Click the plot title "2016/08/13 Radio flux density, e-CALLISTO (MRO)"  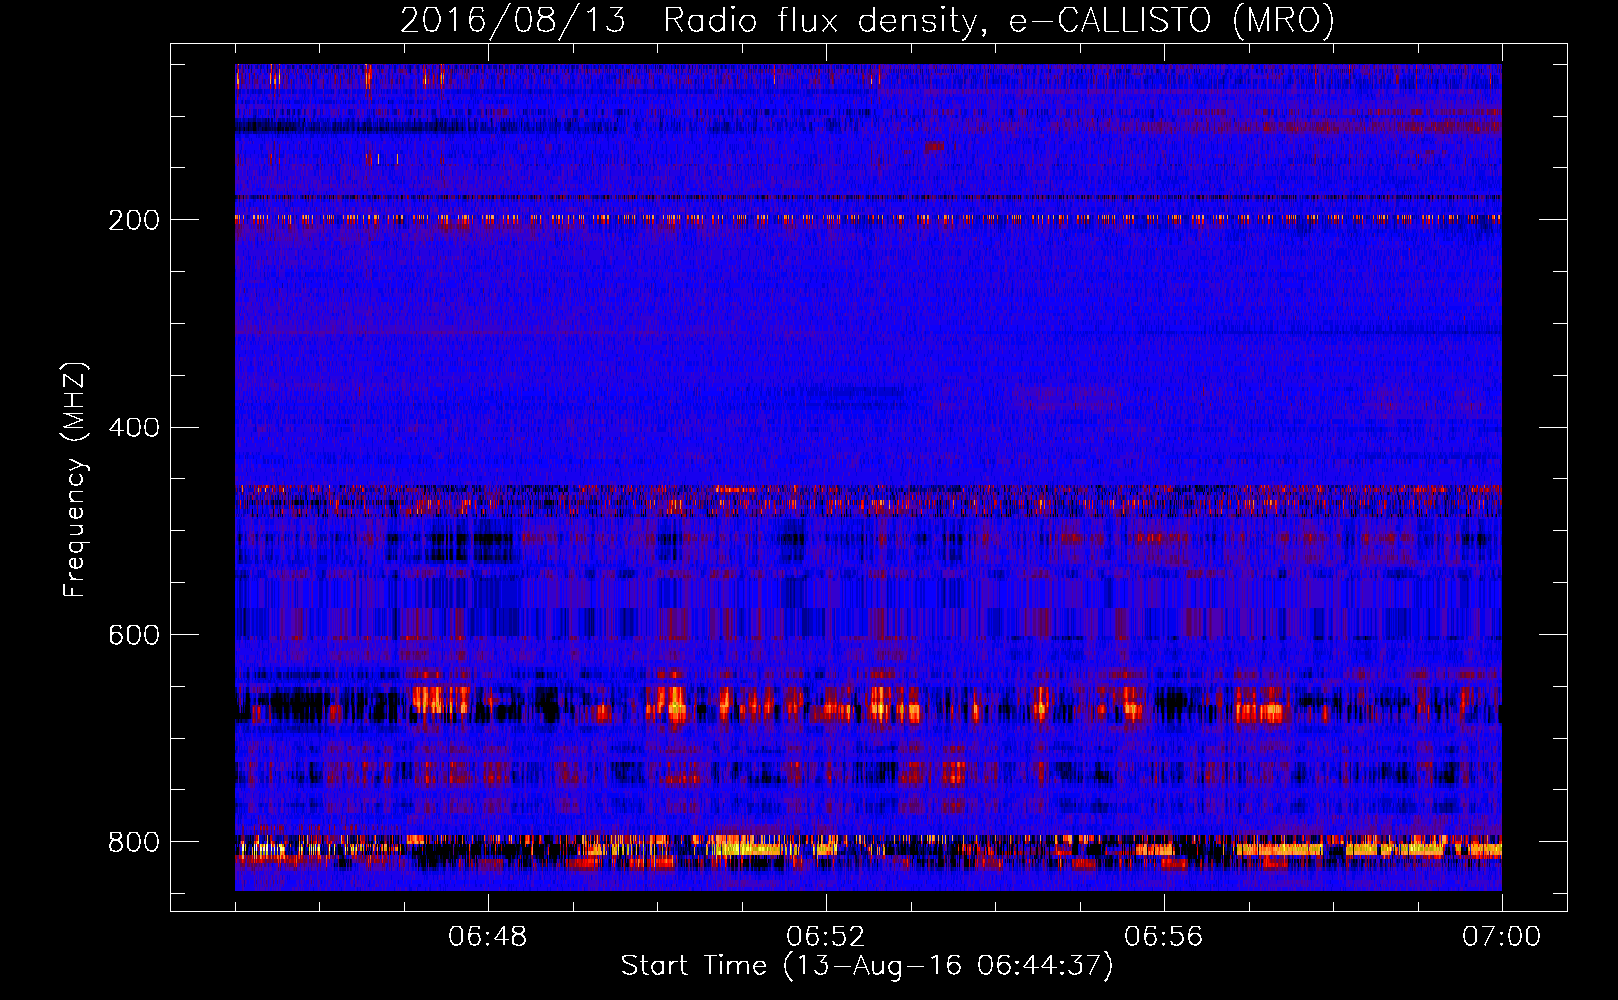[867, 21]
